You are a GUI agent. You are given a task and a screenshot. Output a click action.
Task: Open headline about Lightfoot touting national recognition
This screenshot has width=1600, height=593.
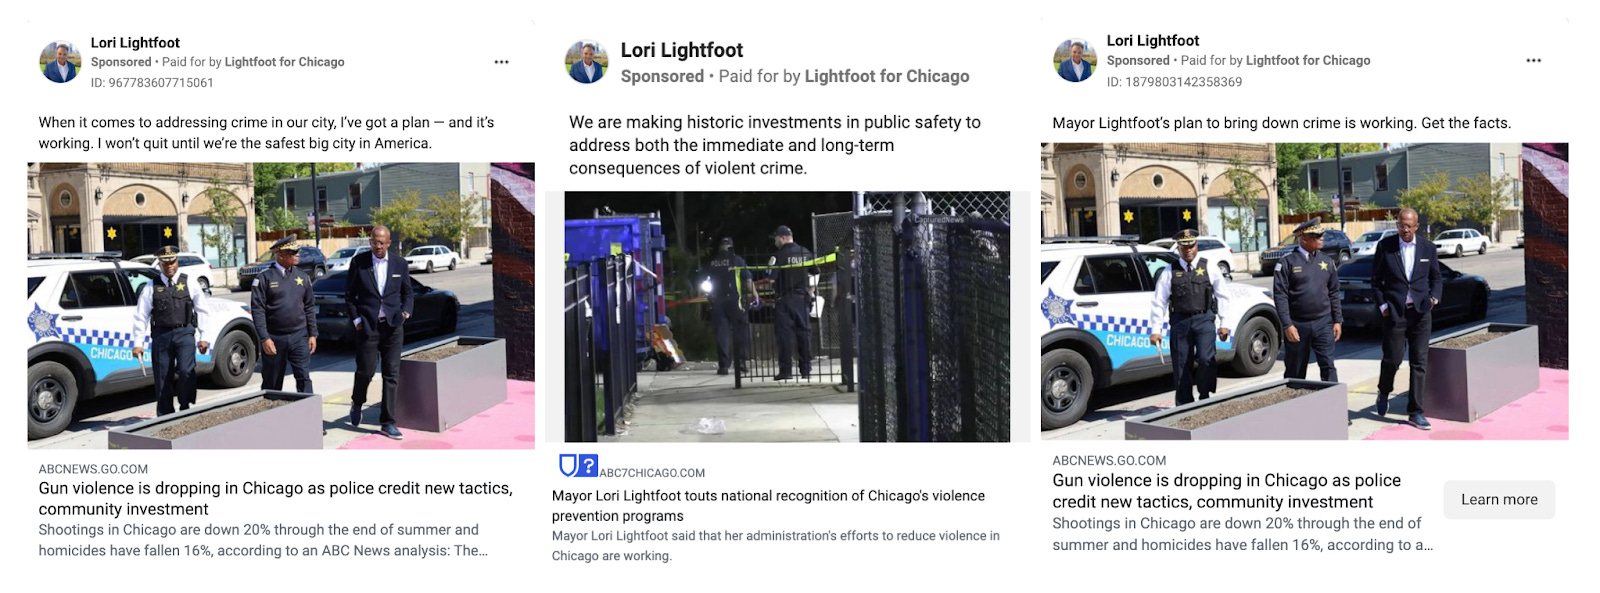768,506
